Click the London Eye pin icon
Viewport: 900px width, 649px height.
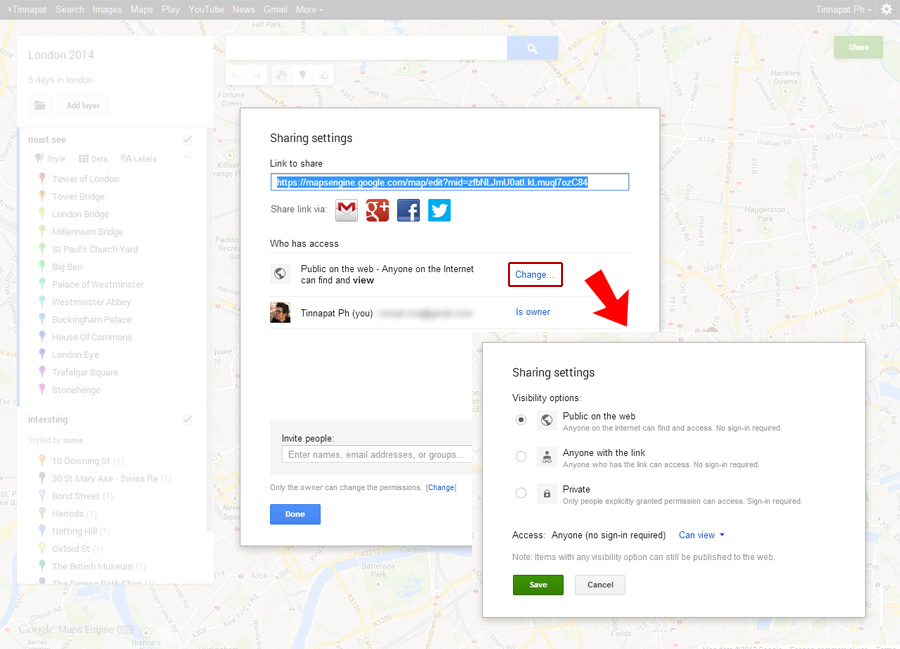pyautogui.click(x=42, y=354)
